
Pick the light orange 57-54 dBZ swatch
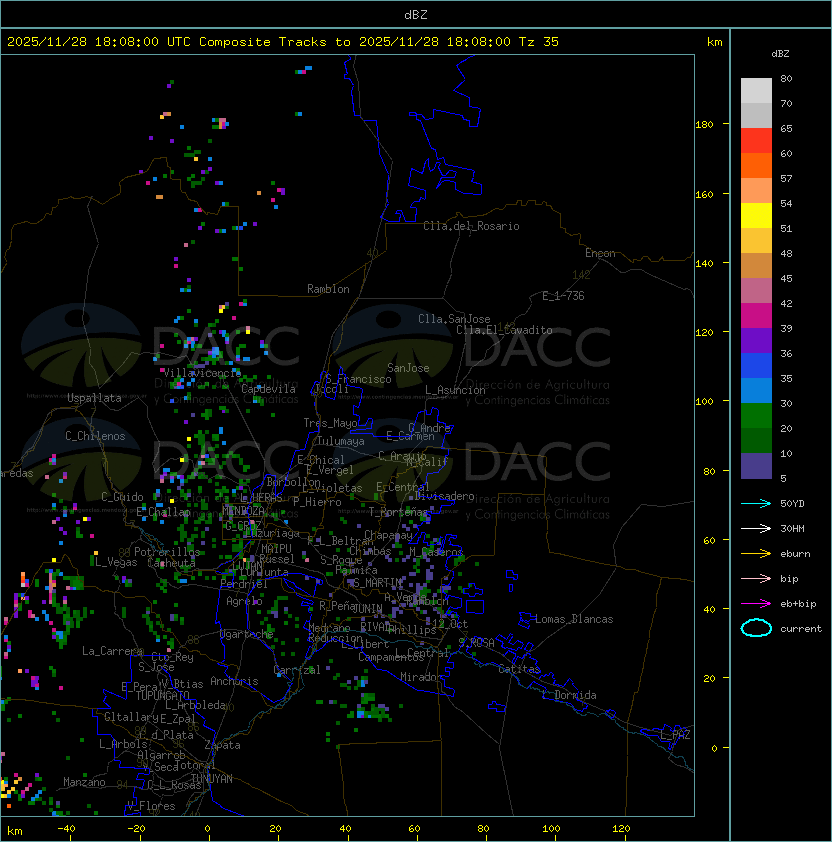coord(756,191)
